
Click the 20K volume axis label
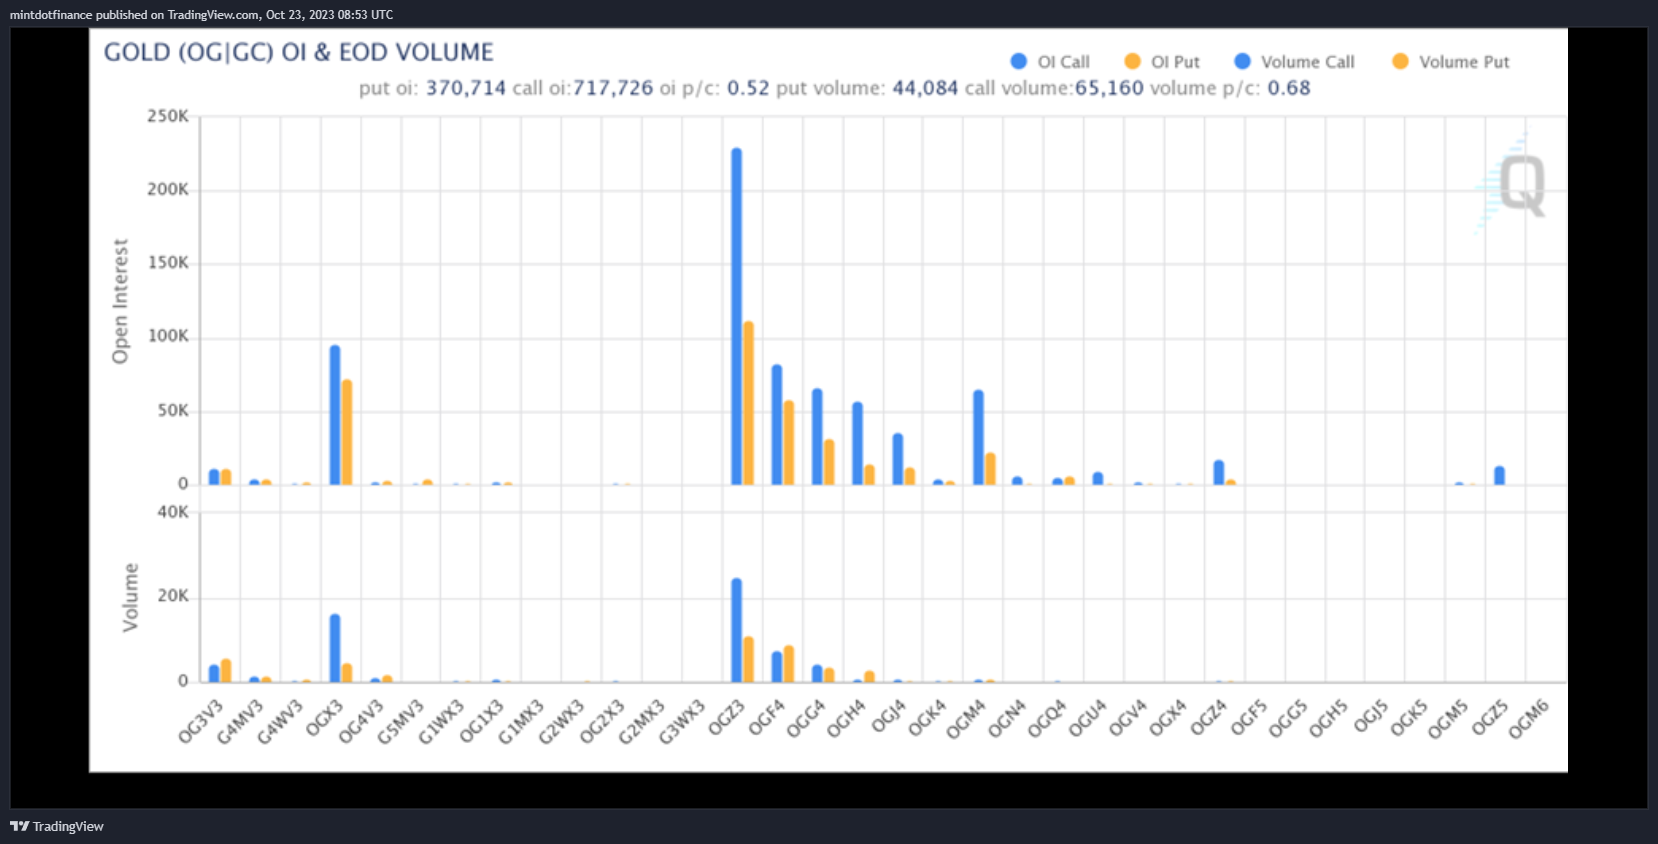point(173,596)
